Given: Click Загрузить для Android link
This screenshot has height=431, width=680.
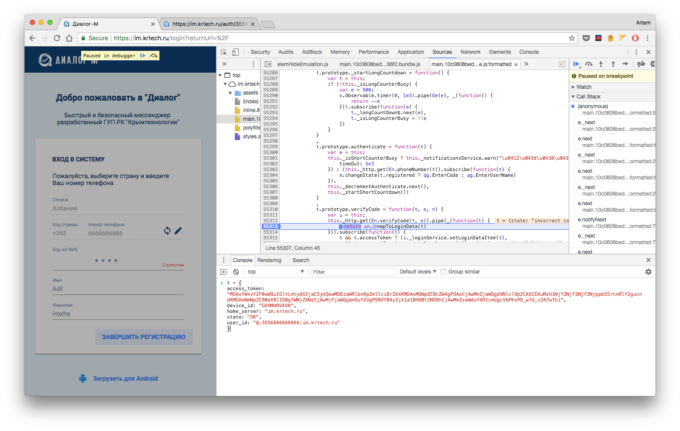Looking at the screenshot, I should point(125,379).
